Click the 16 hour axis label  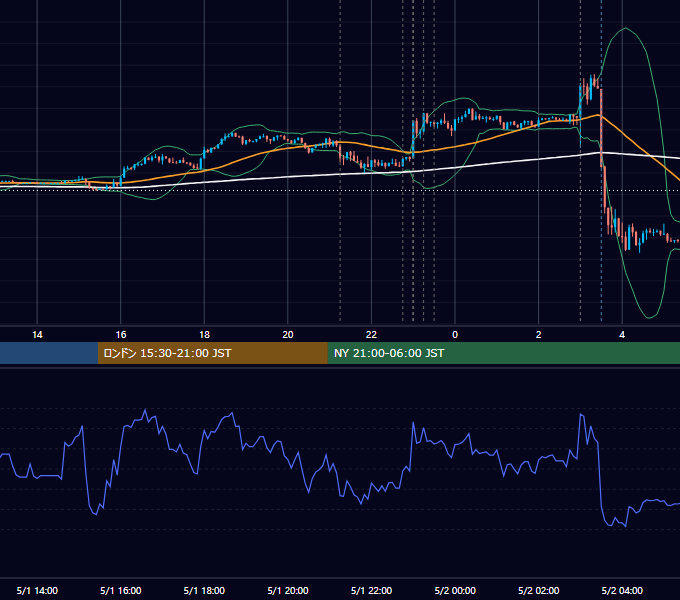click(121, 335)
